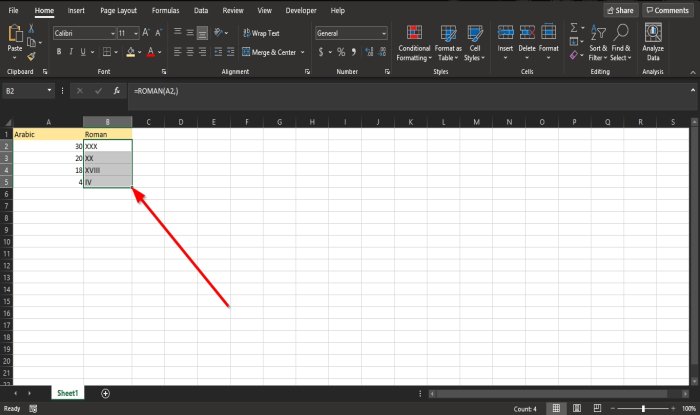The width and height of the screenshot is (700, 415).
Task: Click the Decrease Indent icon
Action: point(218,52)
